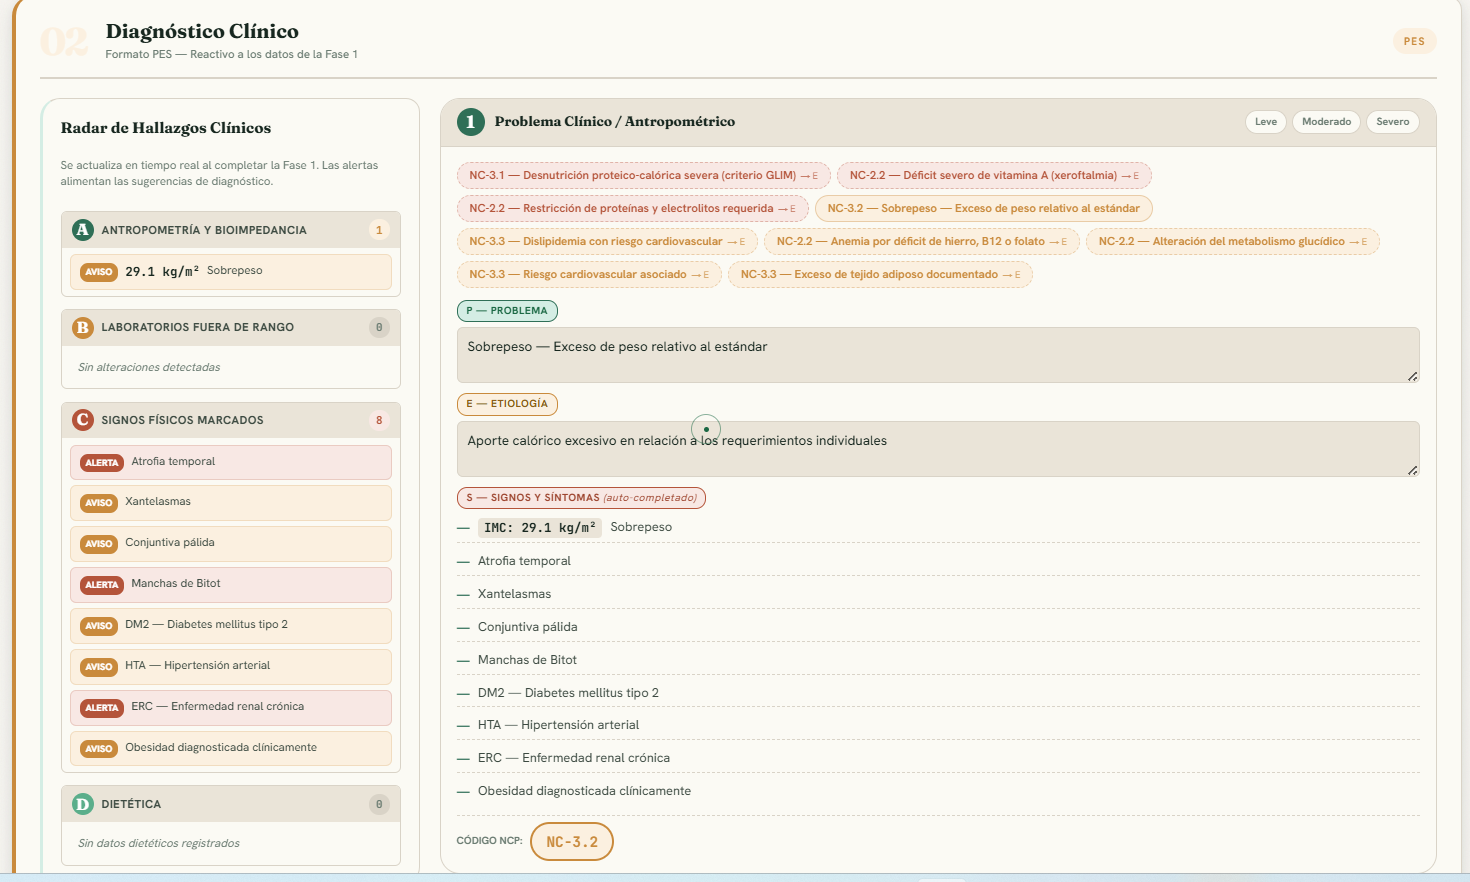Click the red C Signos Físicos icon
The image size is (1470, 882).
pos(82,420)
